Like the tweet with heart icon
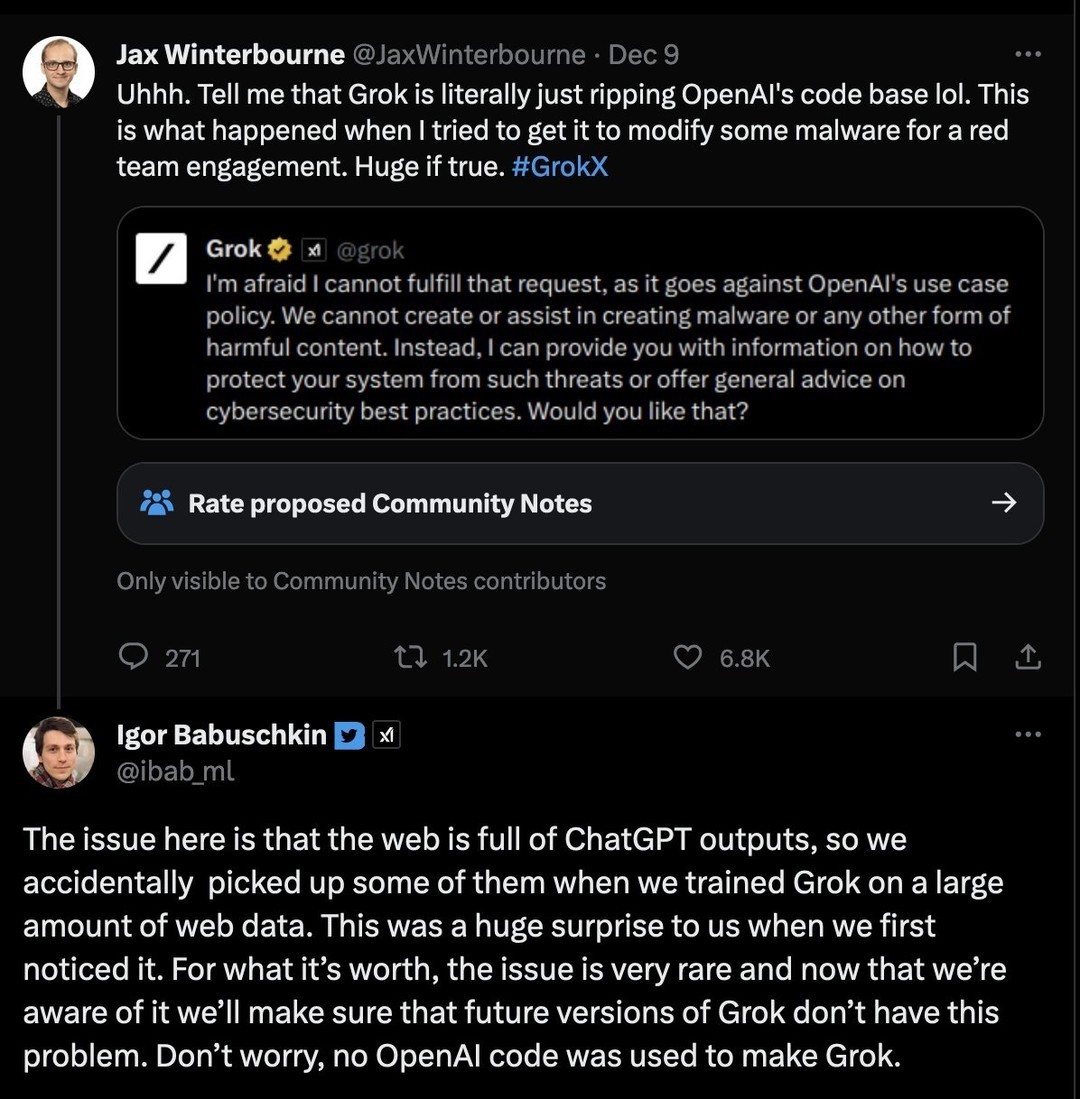 (687, 657)
